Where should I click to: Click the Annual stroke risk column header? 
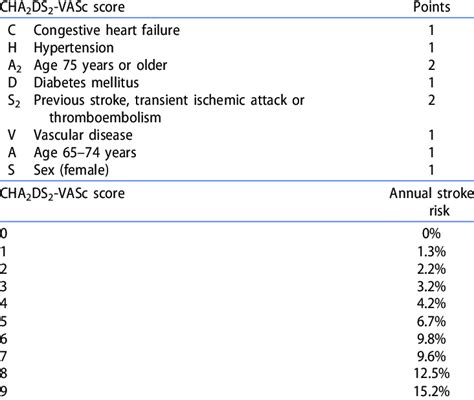click(x=432, y=202)
